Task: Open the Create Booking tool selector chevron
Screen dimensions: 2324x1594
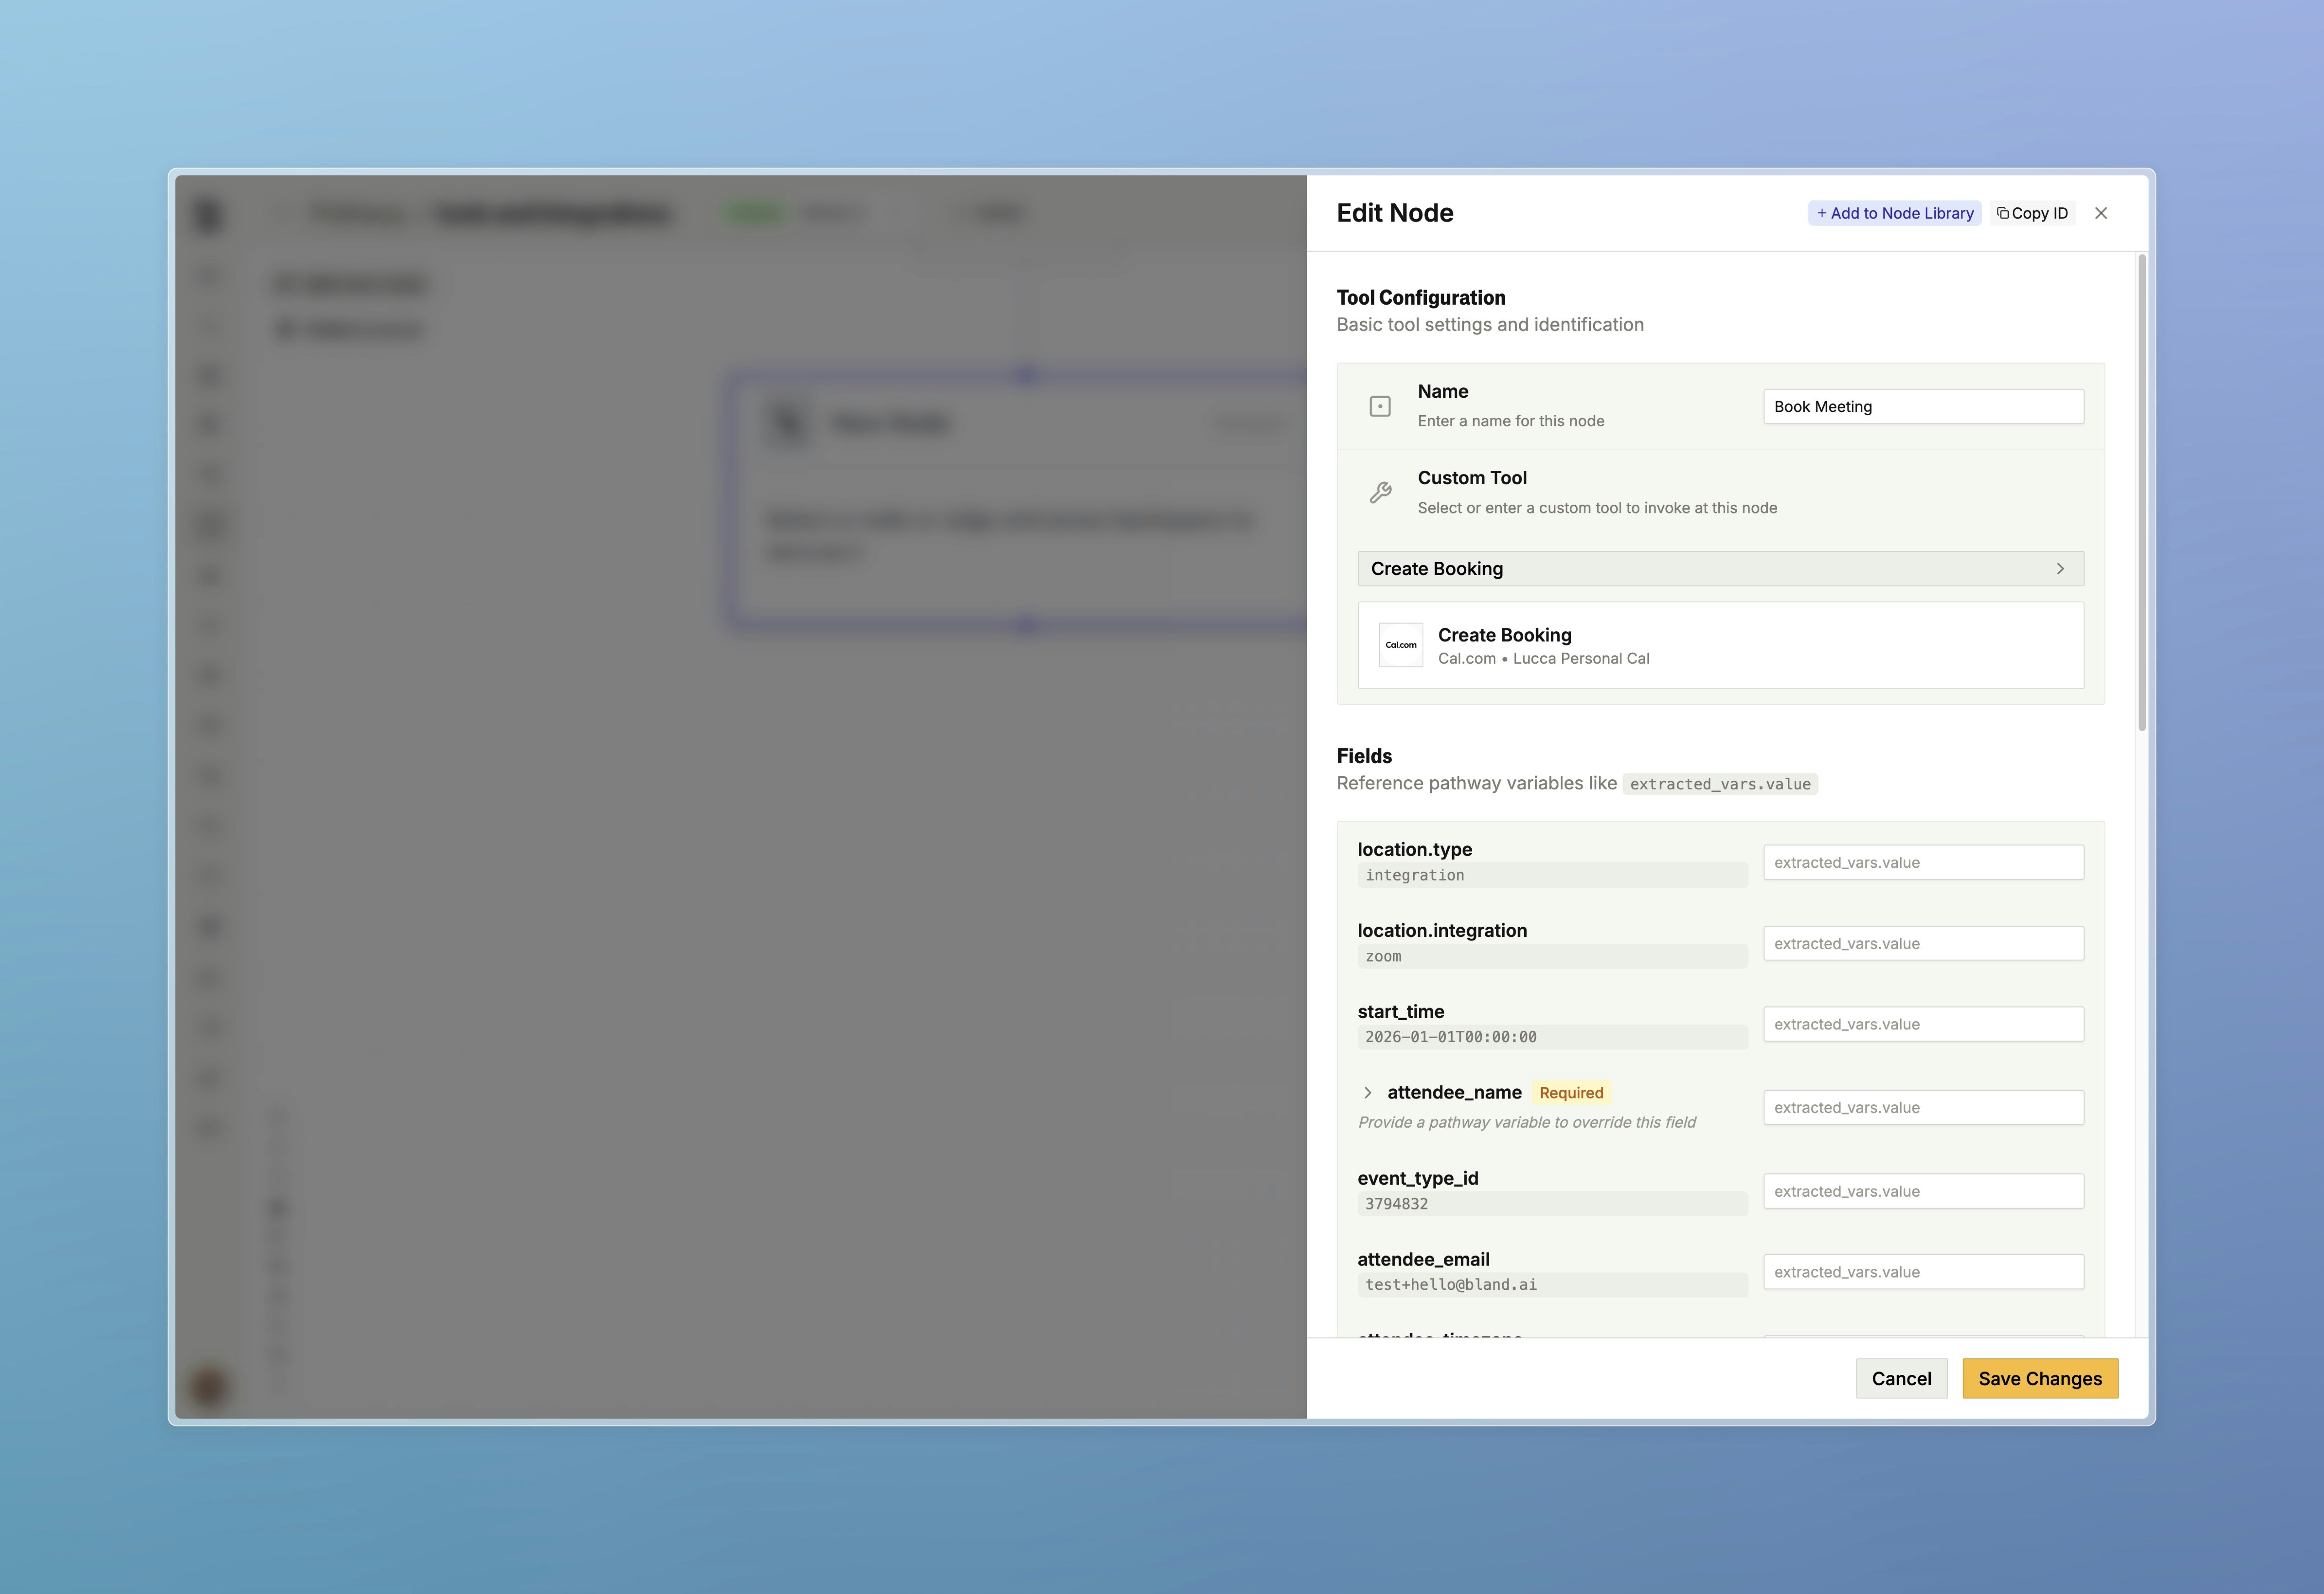Action: 2059,568
